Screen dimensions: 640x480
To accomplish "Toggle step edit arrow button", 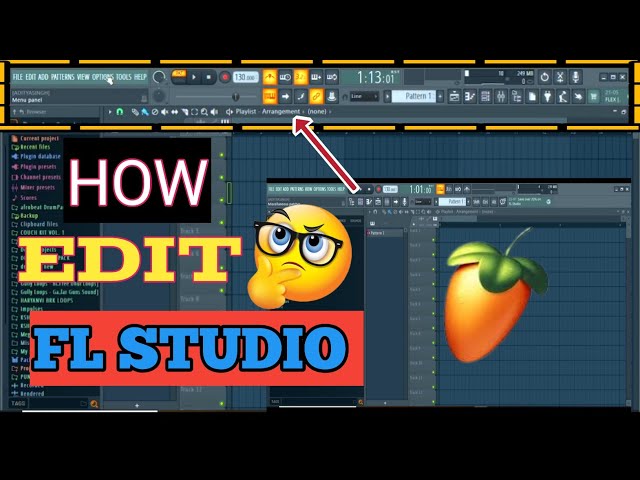I will click(285, 96).
